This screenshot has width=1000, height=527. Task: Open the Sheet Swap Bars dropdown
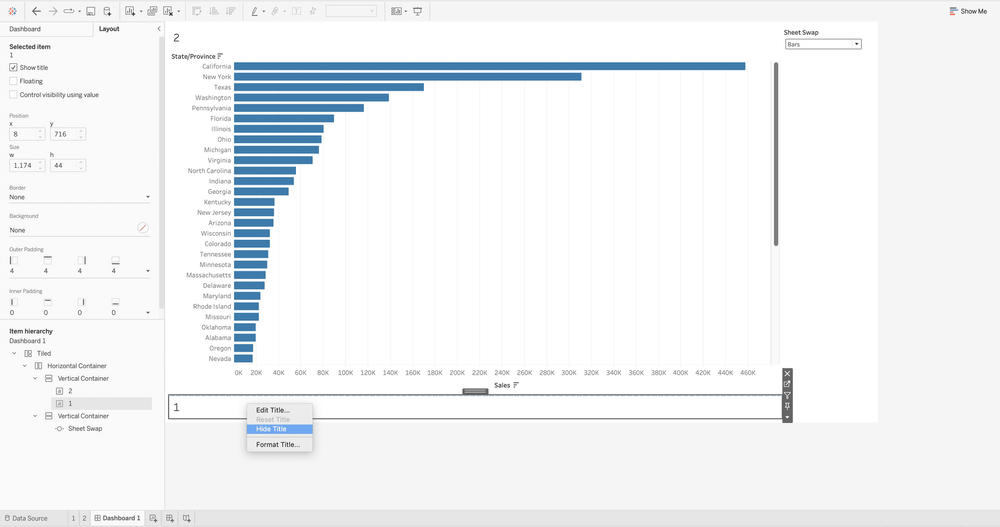(x=823, y=44)
